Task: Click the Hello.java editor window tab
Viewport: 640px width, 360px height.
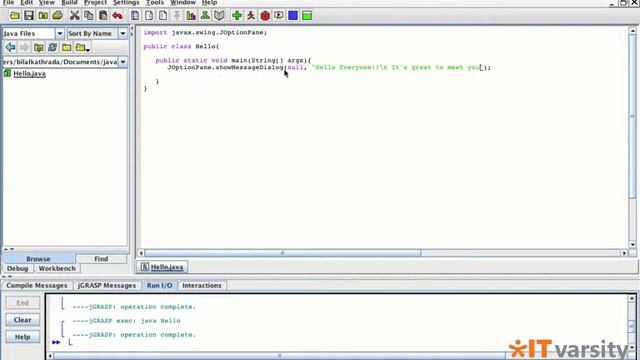Action: (x=162, y=267)
